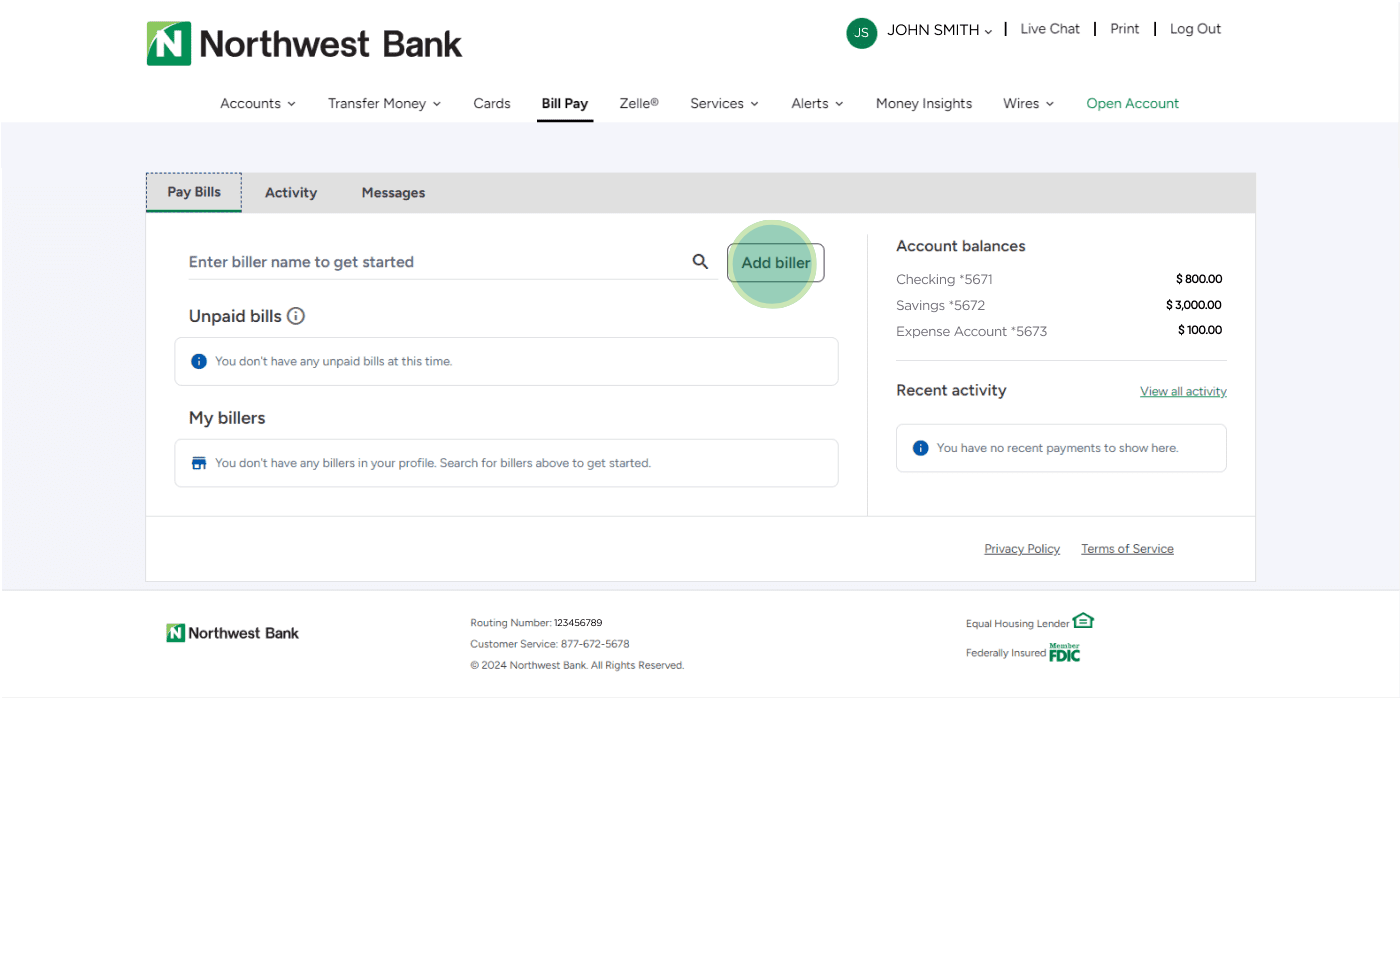
Task: Expand the Alerts dropdown
Action: [817, 104]
